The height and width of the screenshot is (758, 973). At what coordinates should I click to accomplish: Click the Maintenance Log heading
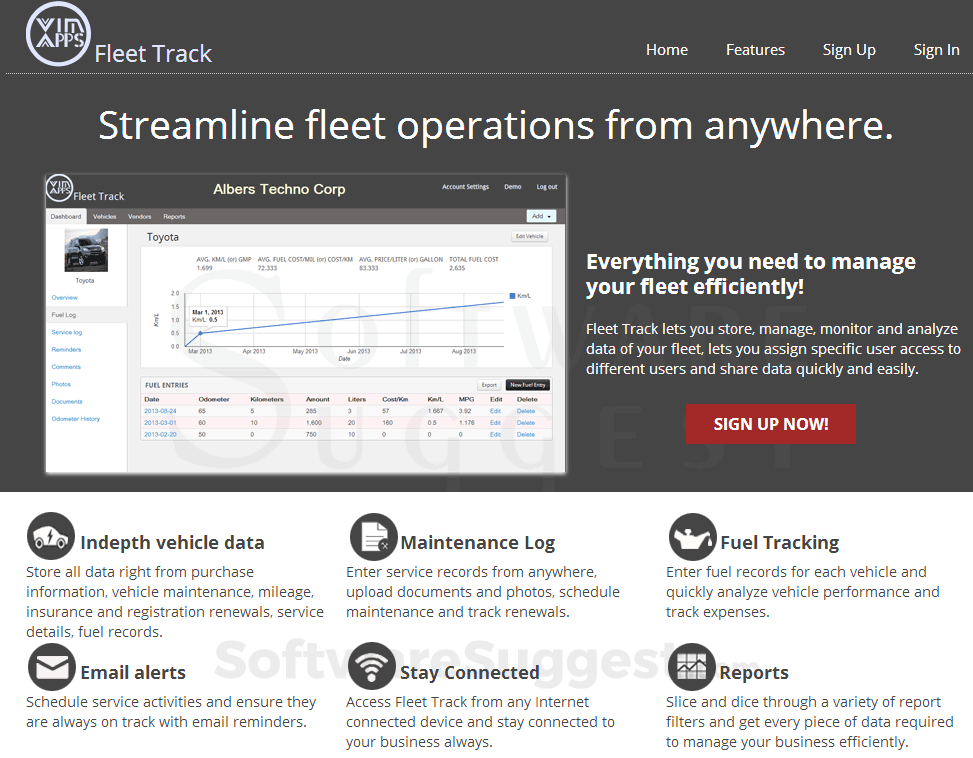point(478,543)
